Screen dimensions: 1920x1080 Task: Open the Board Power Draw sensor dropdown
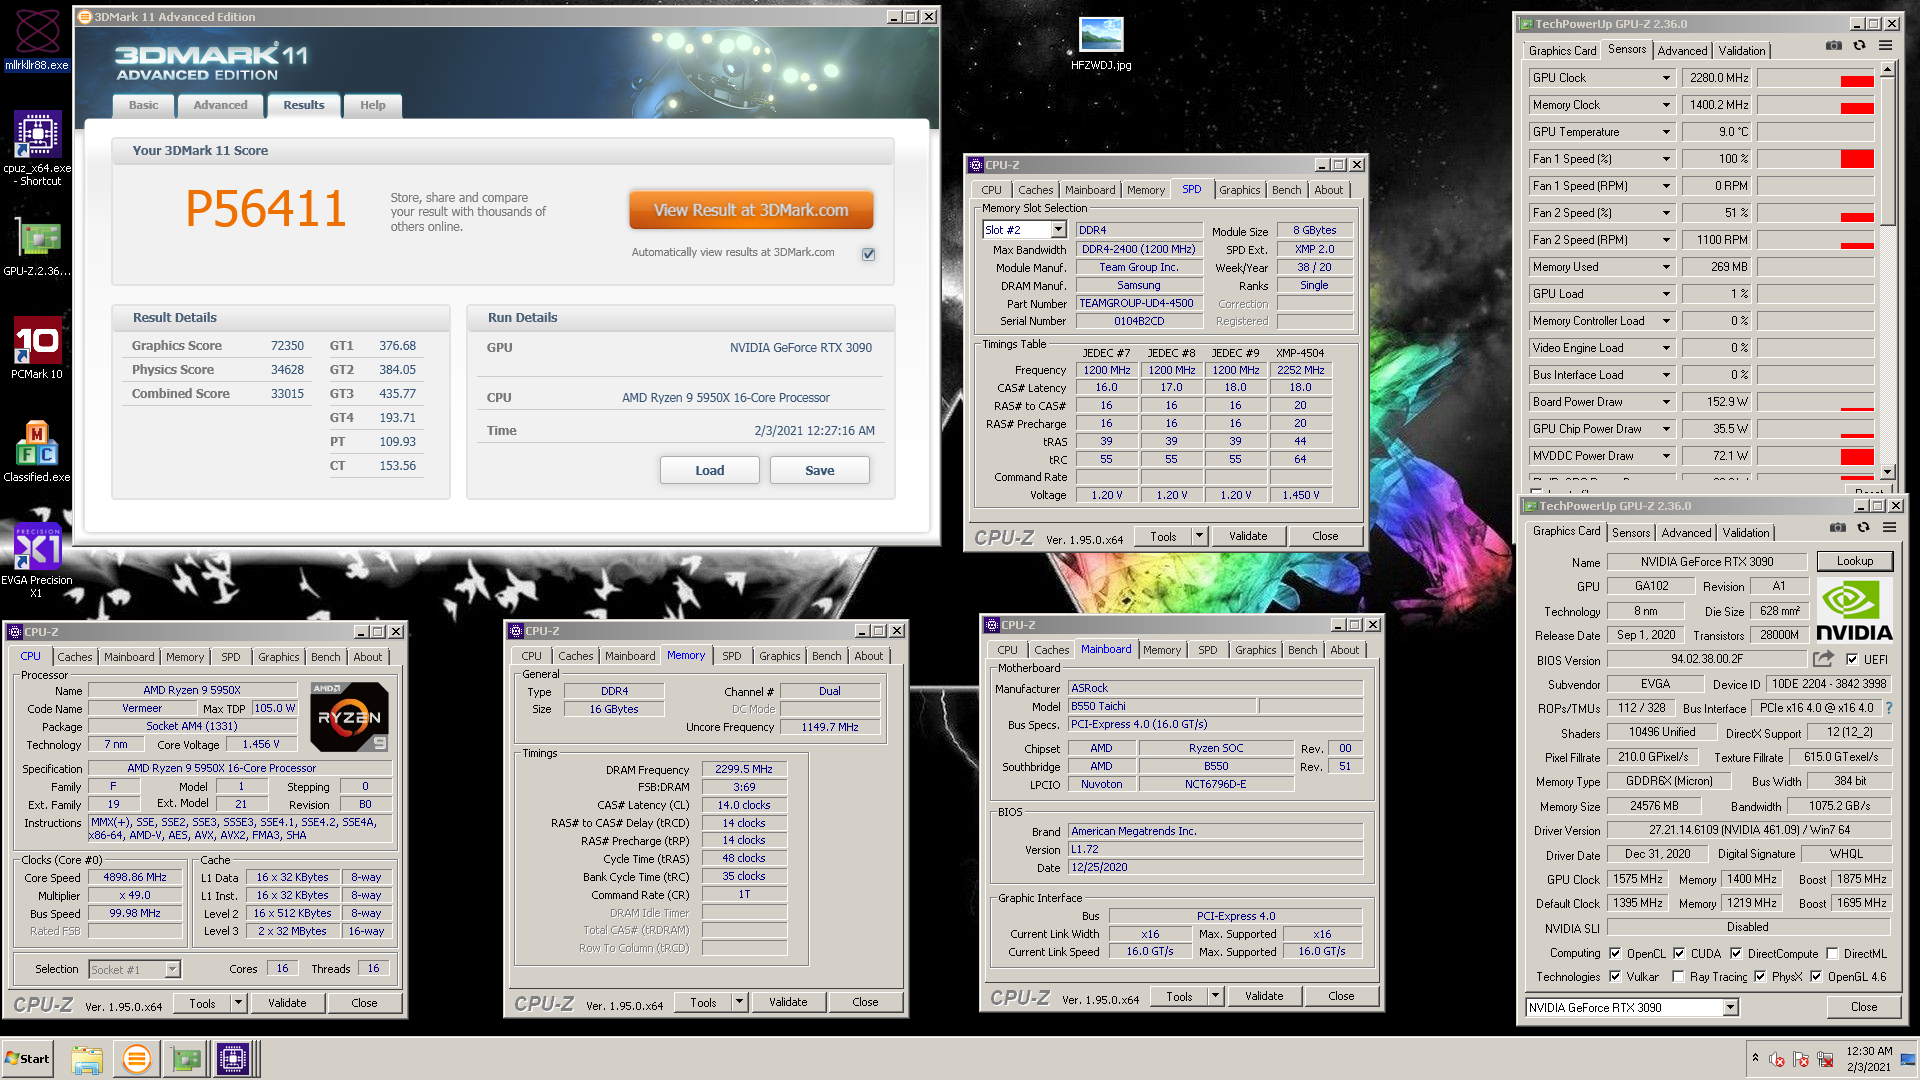click(1666, 402)
